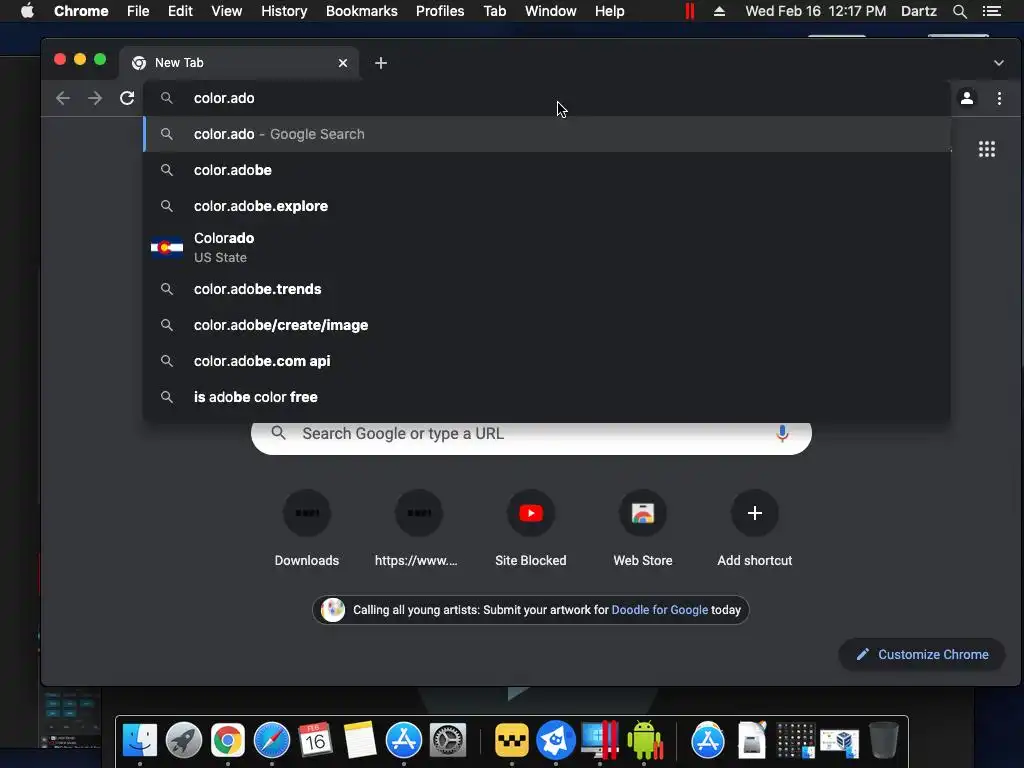Open the Downloads shortcut
The image size is (1024, 768).
click(306, 529)
